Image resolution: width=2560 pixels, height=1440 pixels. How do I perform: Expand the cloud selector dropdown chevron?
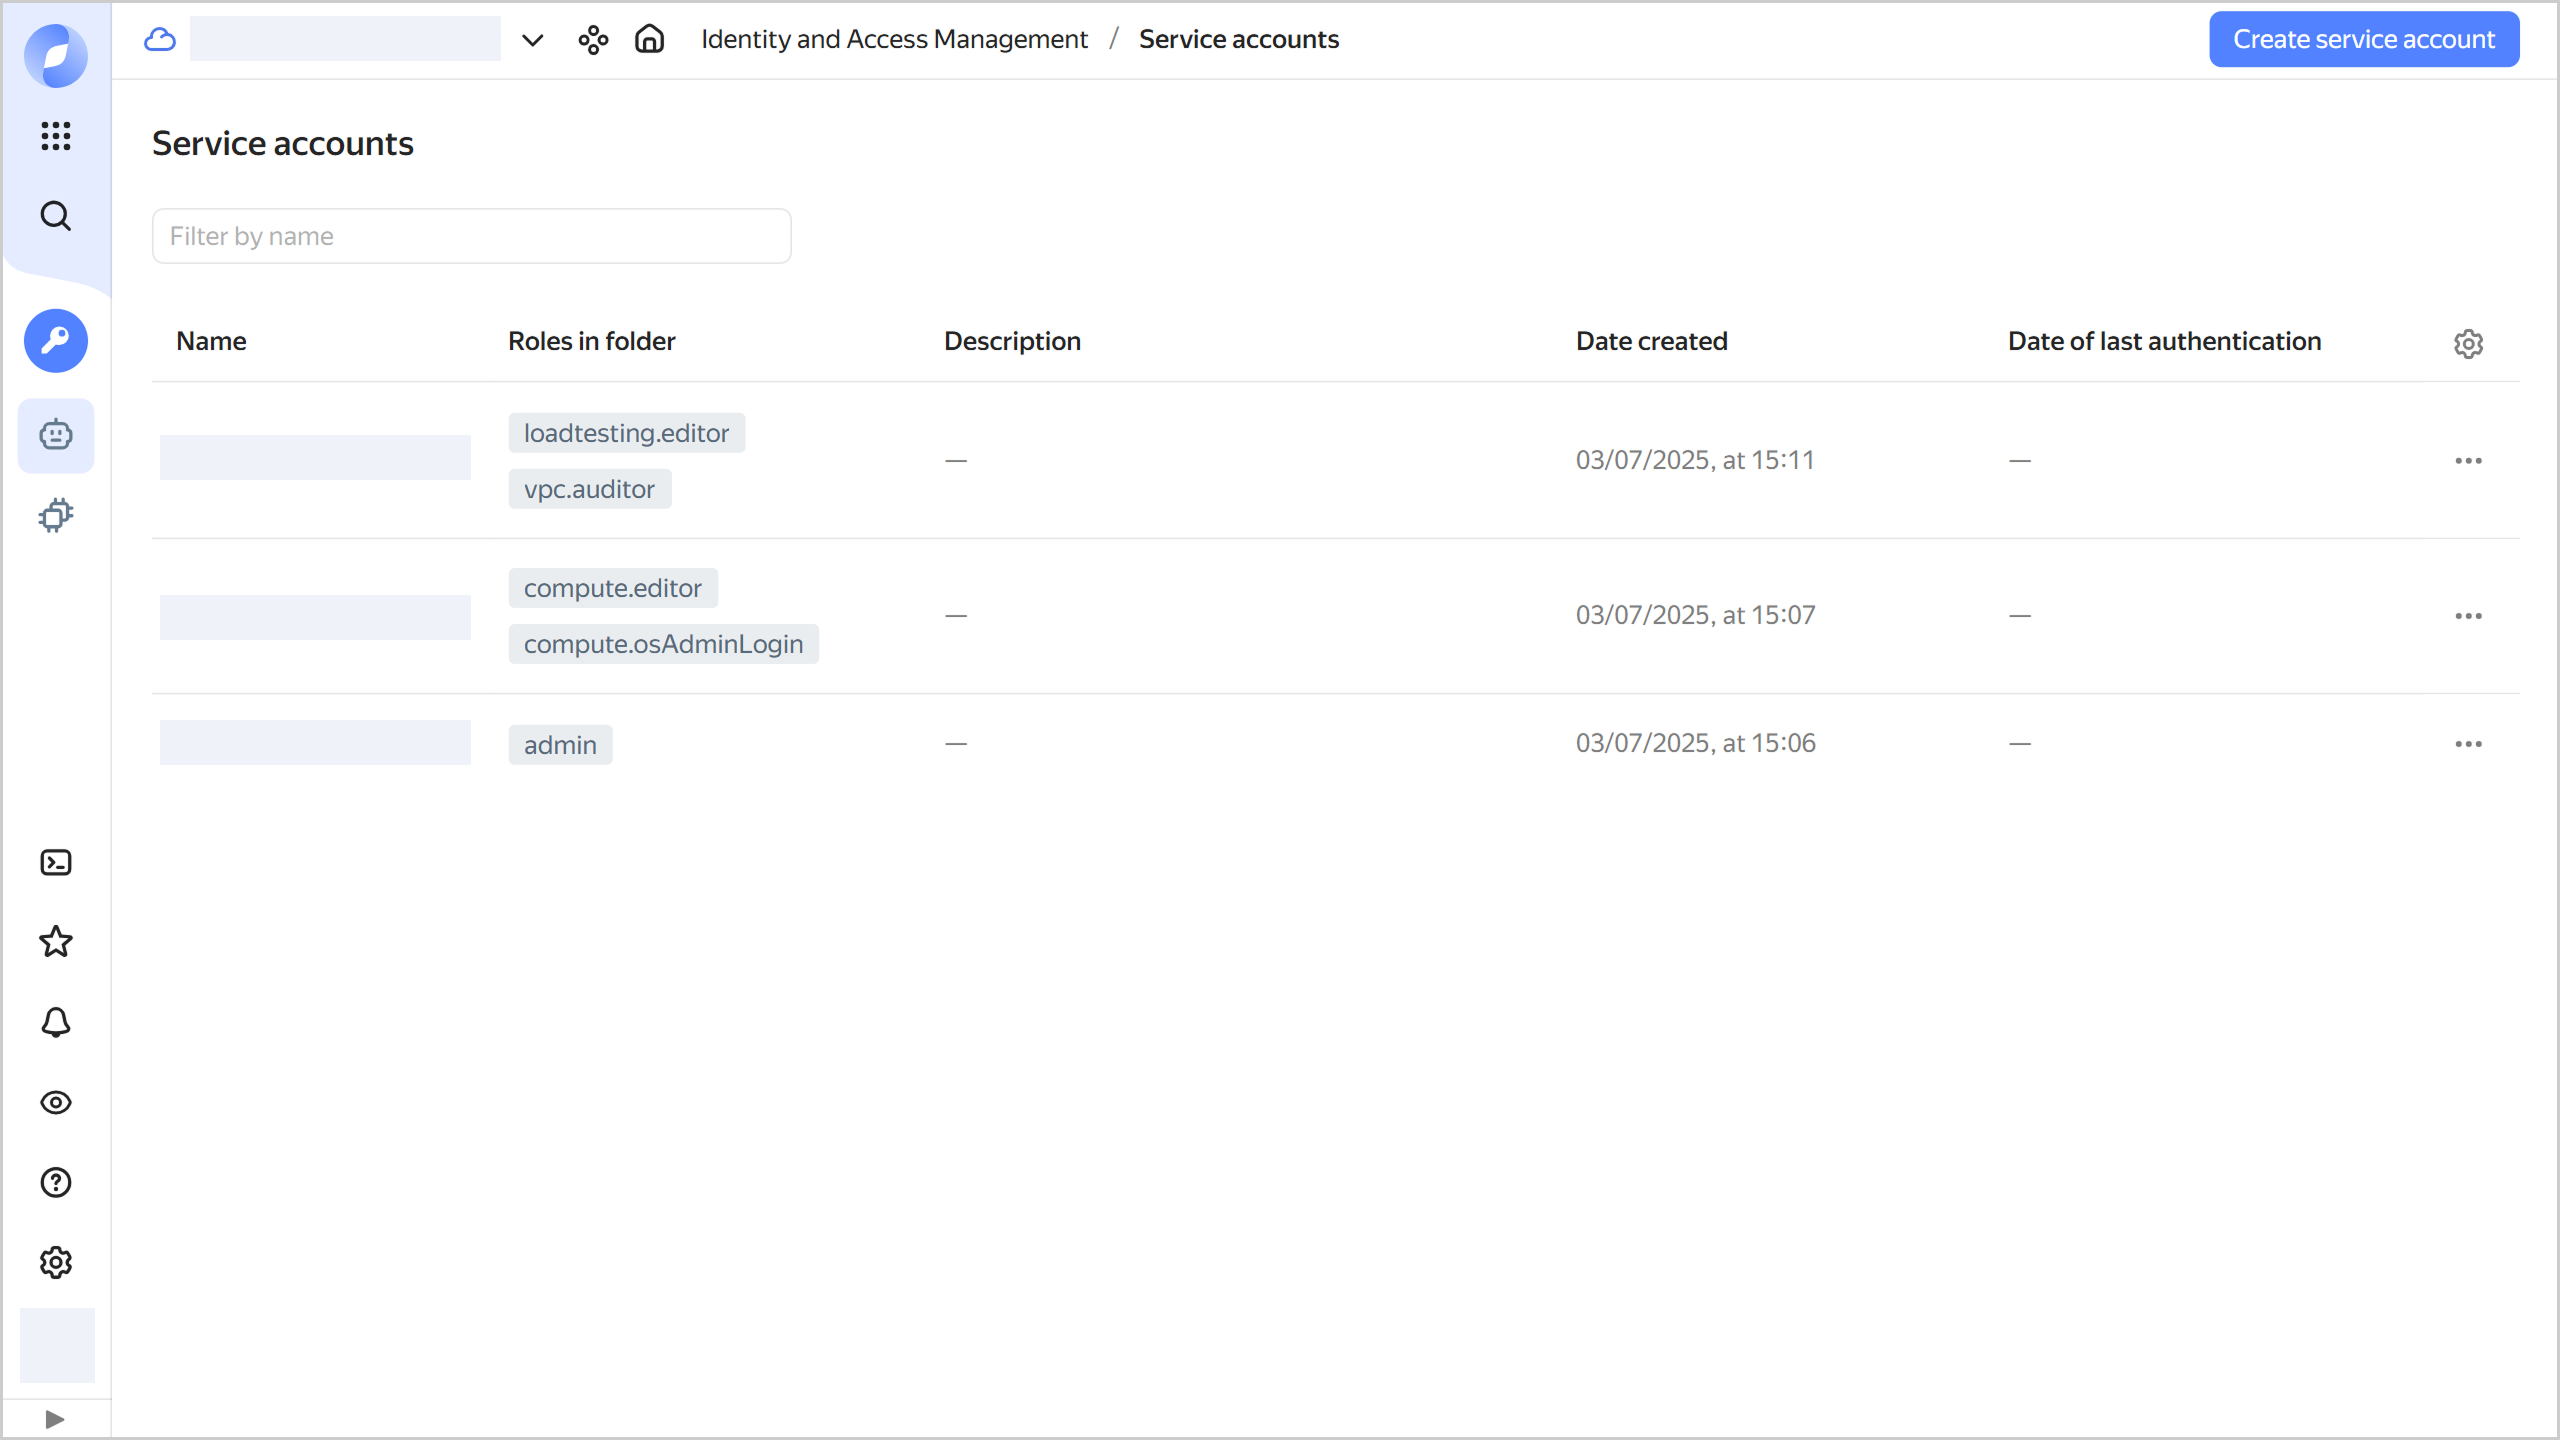[x=531, y=40]
